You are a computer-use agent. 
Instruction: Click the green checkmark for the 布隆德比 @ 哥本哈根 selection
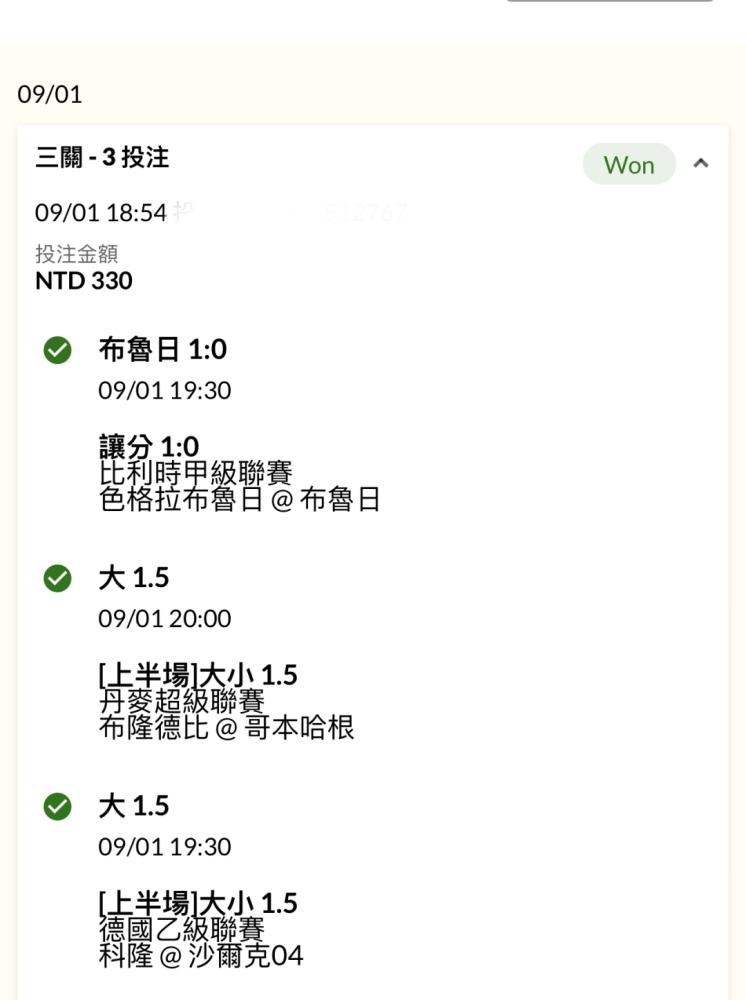tap(58, 578)
